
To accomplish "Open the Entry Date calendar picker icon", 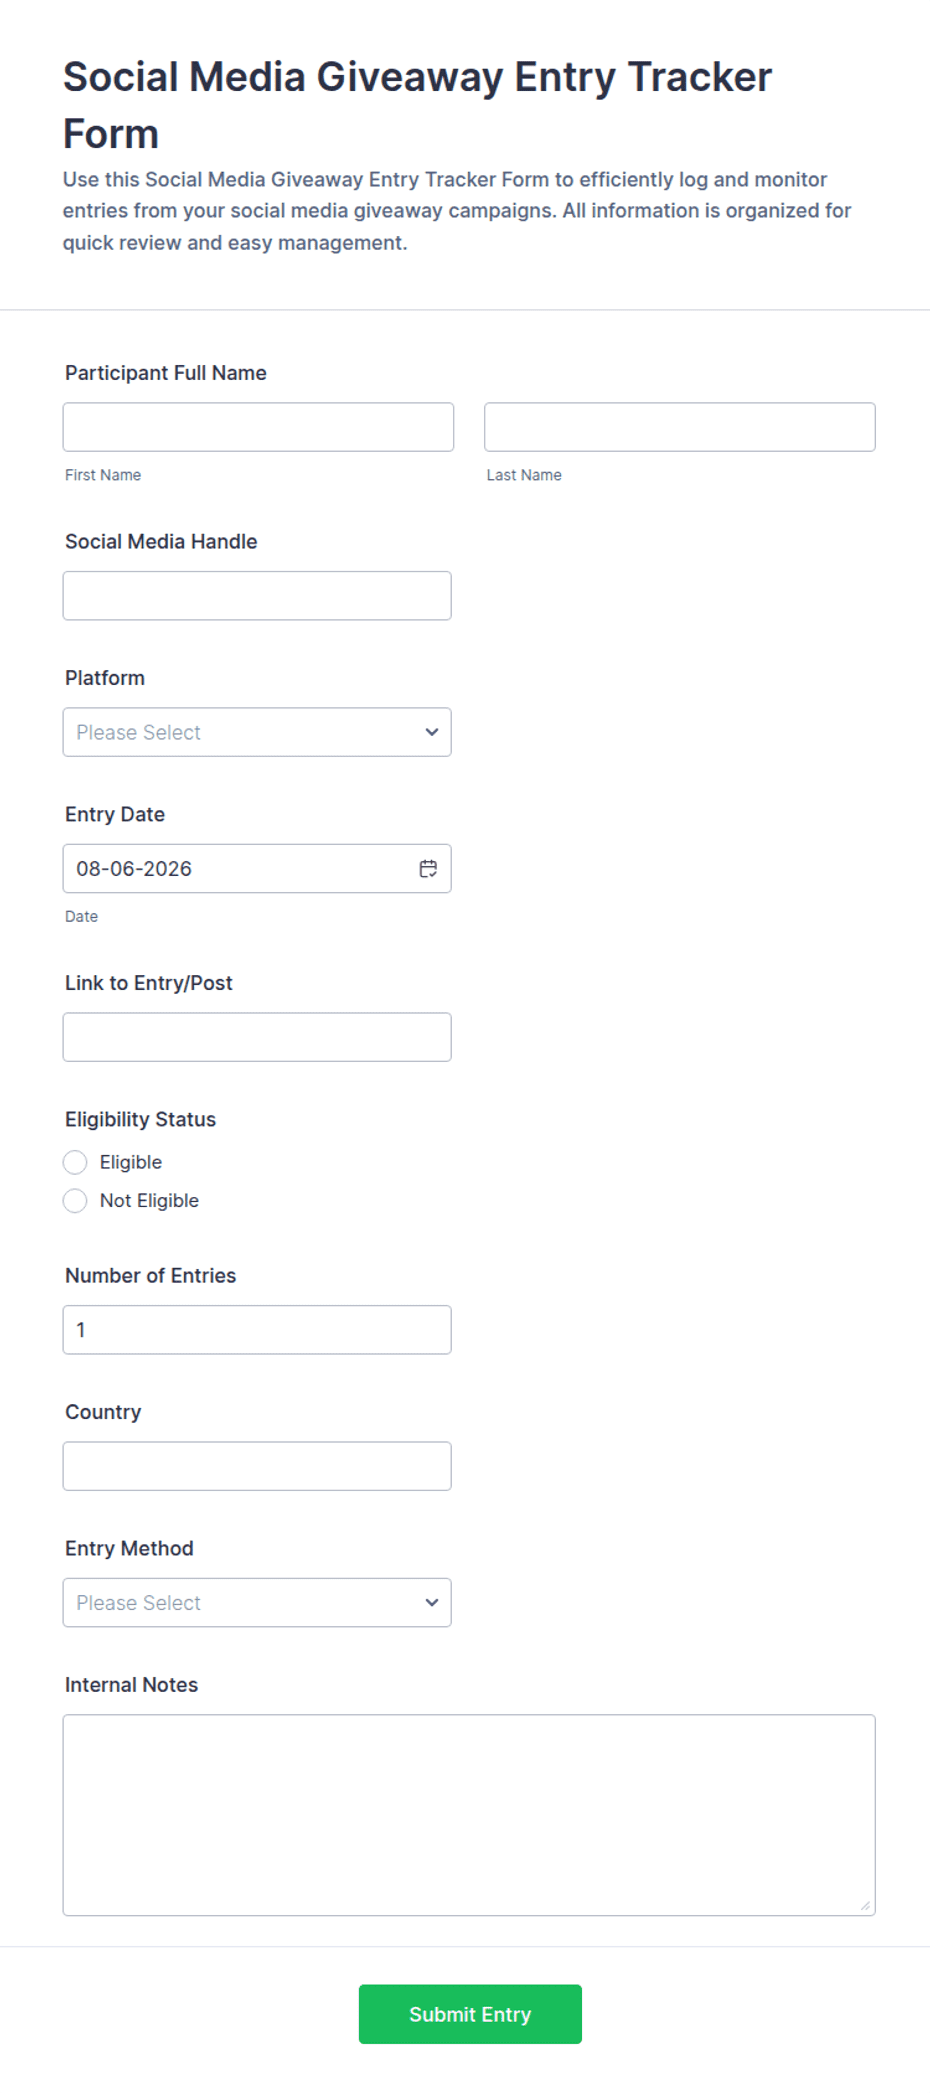I will [x=428, y=868].
